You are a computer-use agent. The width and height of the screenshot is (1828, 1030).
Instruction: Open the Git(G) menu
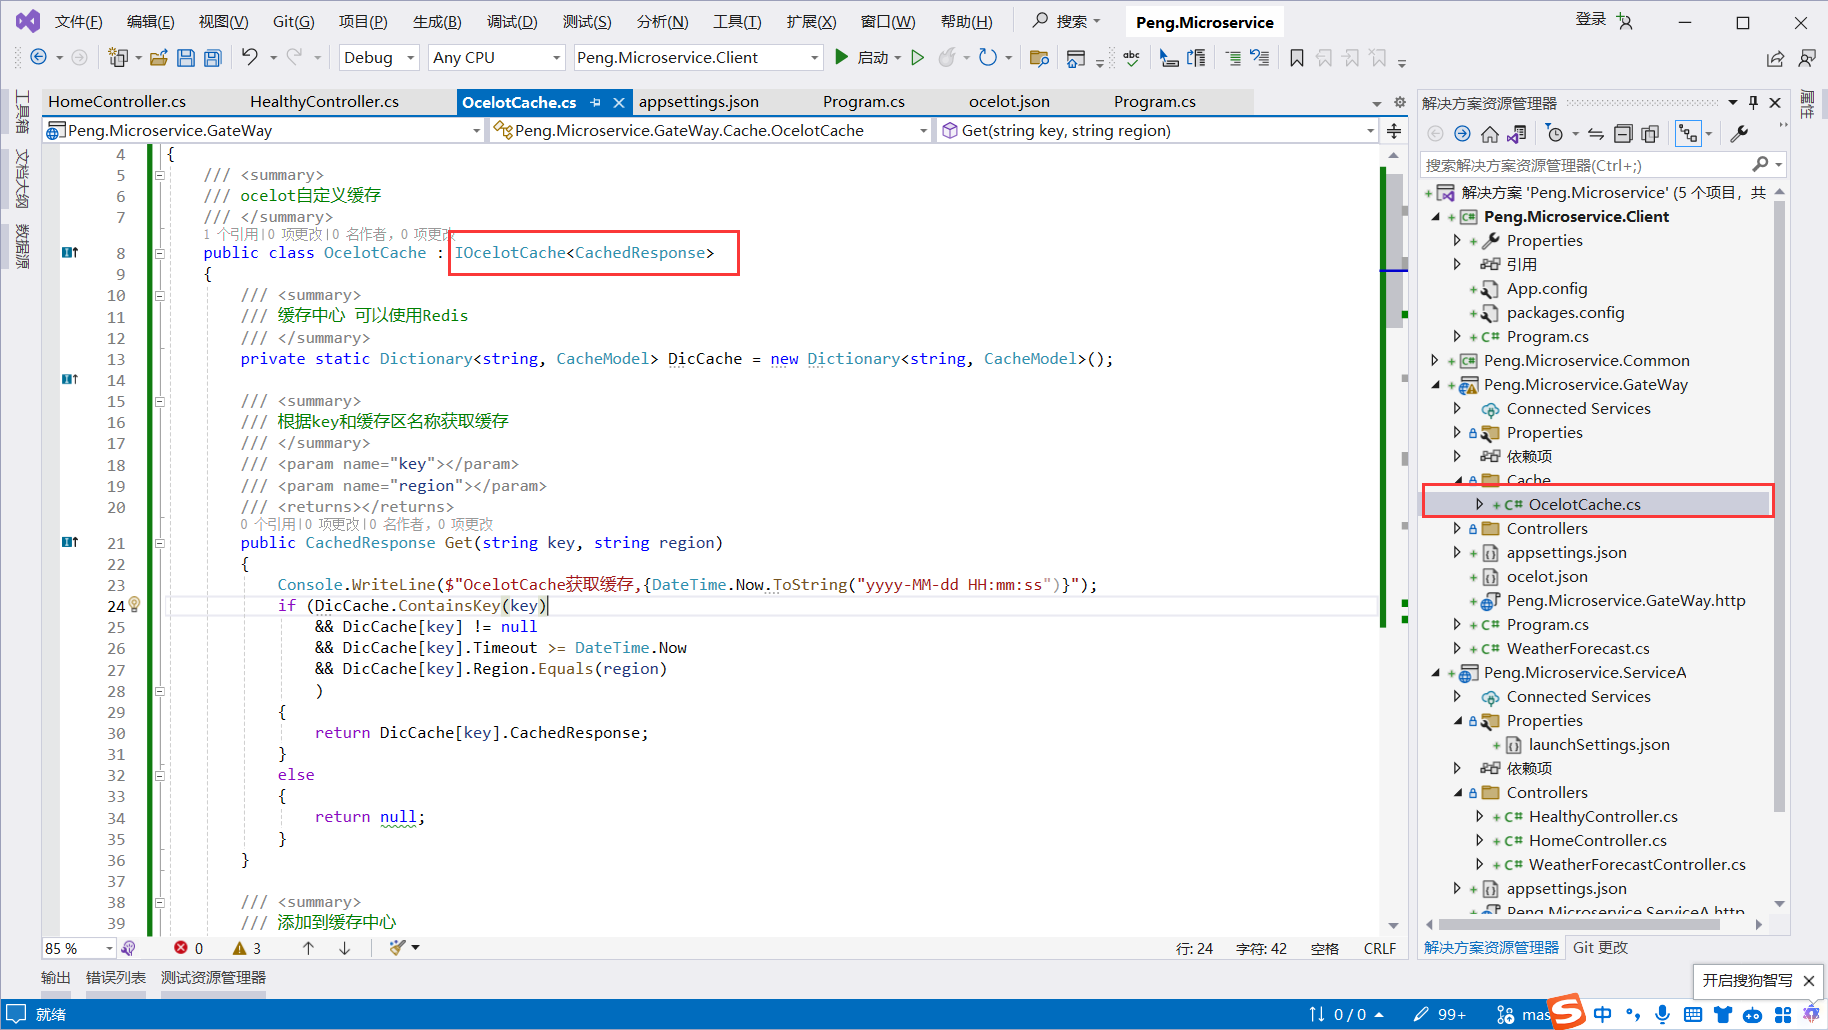293,22
